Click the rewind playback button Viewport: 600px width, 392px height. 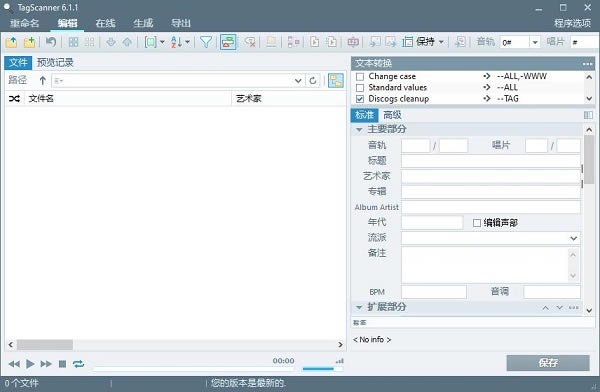tap(14, 364)
